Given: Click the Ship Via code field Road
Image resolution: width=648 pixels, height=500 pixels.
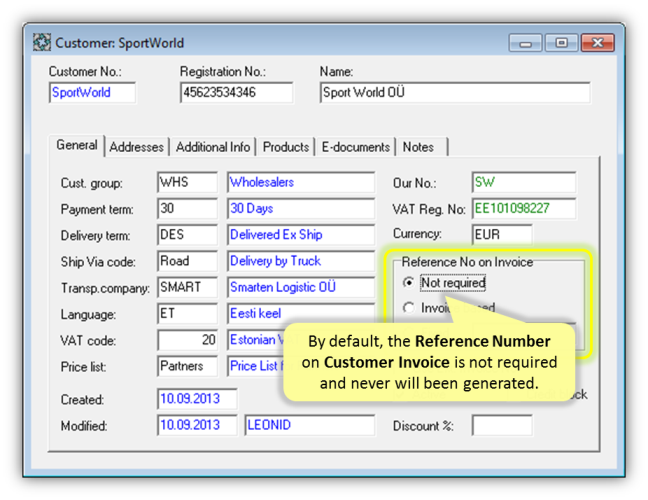Looking at the screenshot, I should (187, 261).
